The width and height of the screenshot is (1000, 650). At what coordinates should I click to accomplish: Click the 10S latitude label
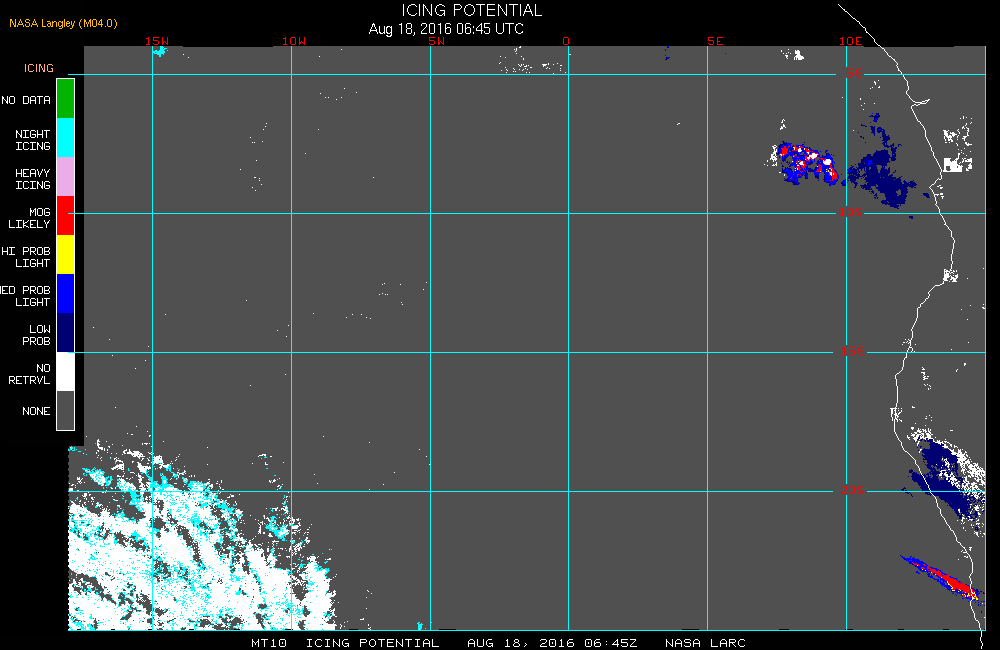(850, 212)
